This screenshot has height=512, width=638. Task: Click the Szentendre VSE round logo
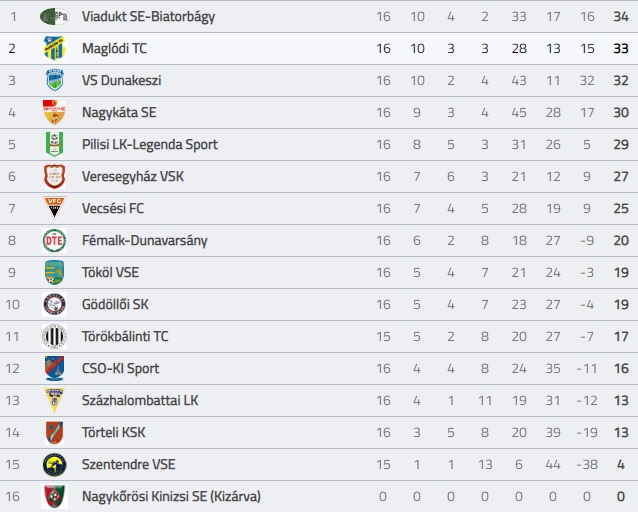coord(55,464)
